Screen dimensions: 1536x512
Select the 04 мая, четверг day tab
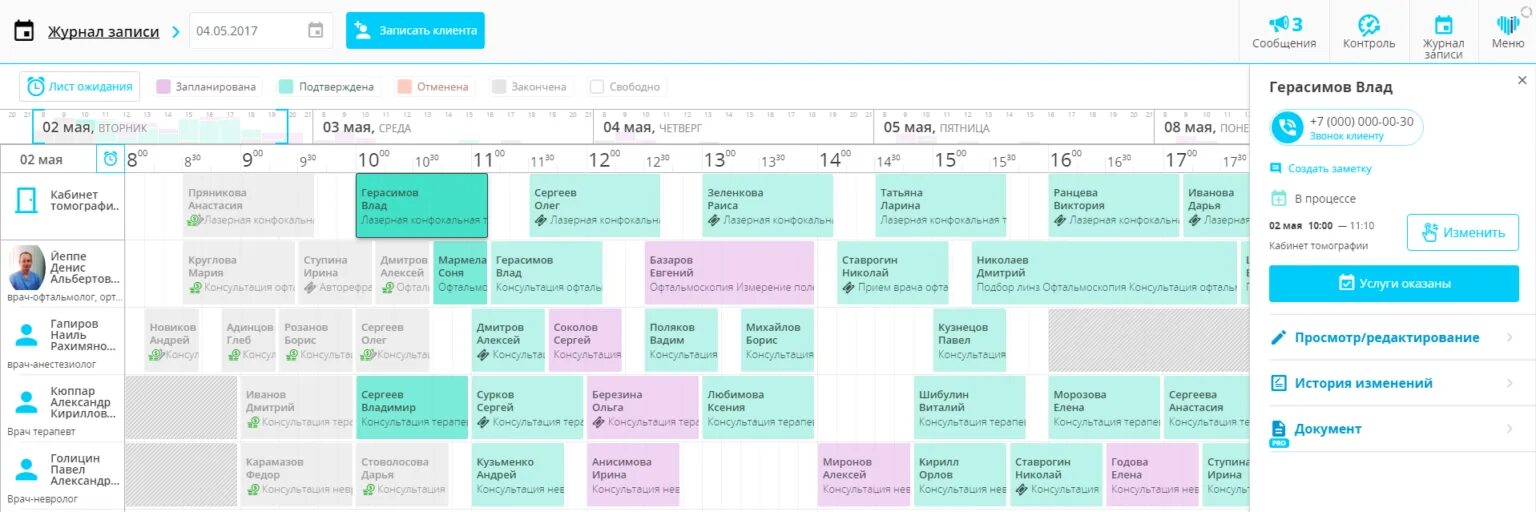point(734,127)
